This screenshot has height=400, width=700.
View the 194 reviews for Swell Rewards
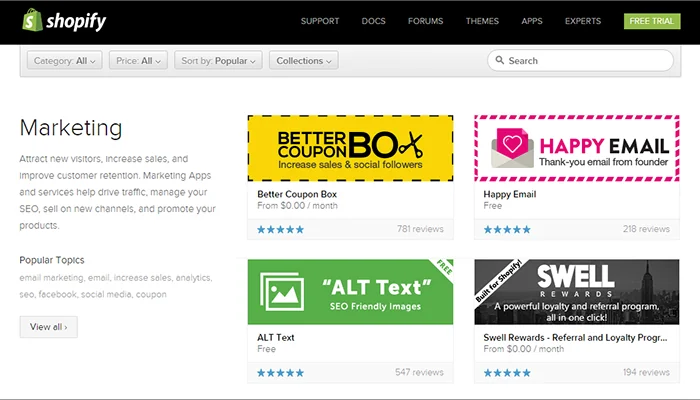click(x=646, y=372)
